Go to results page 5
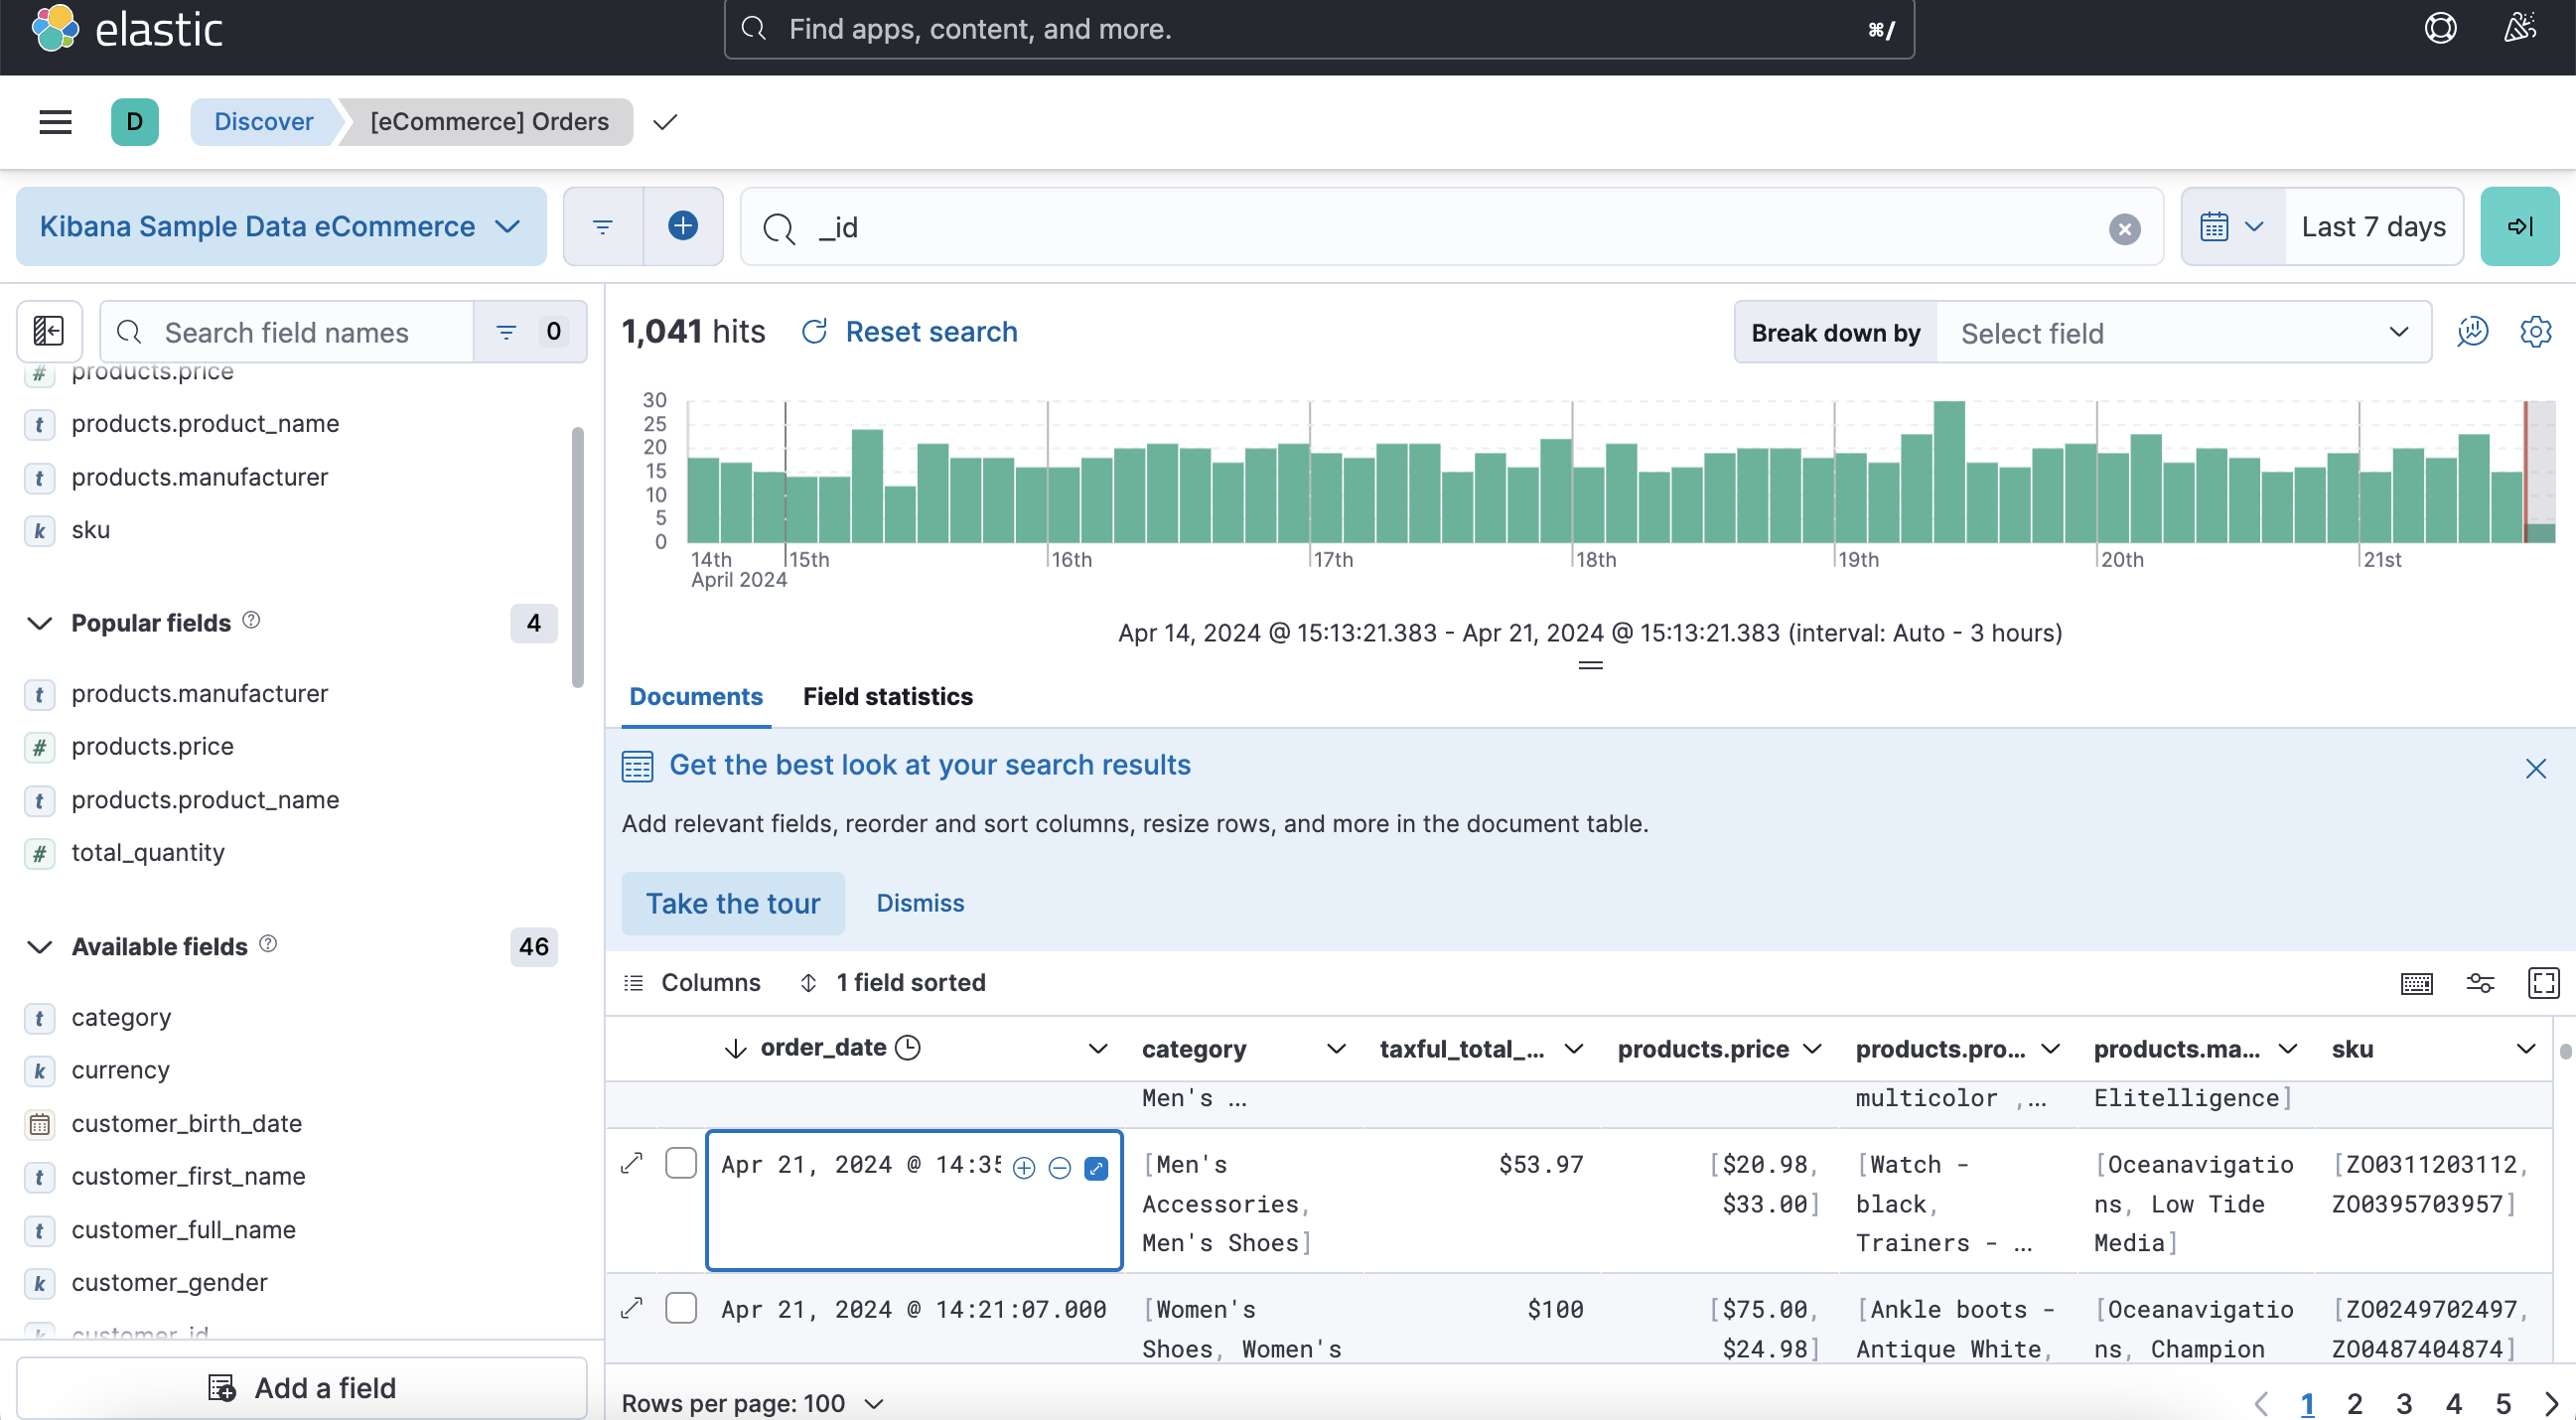The height and width of the screenshot is (1420, 2576). pyautogui.click(x=2503, y=1403)
